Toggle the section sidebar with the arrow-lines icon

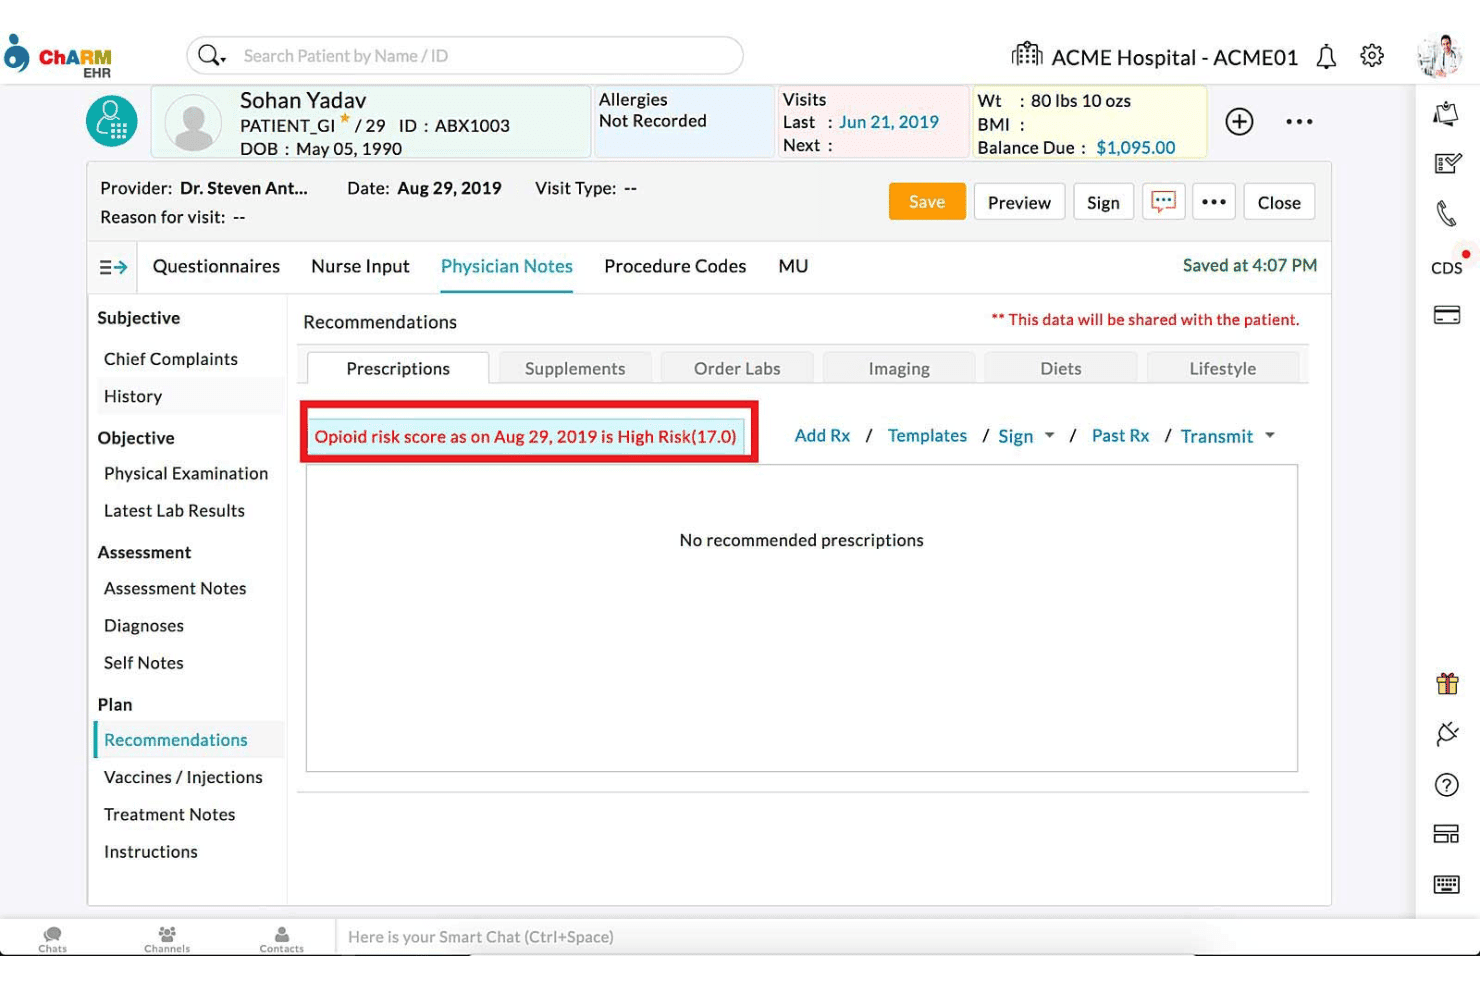coord(113,267)
